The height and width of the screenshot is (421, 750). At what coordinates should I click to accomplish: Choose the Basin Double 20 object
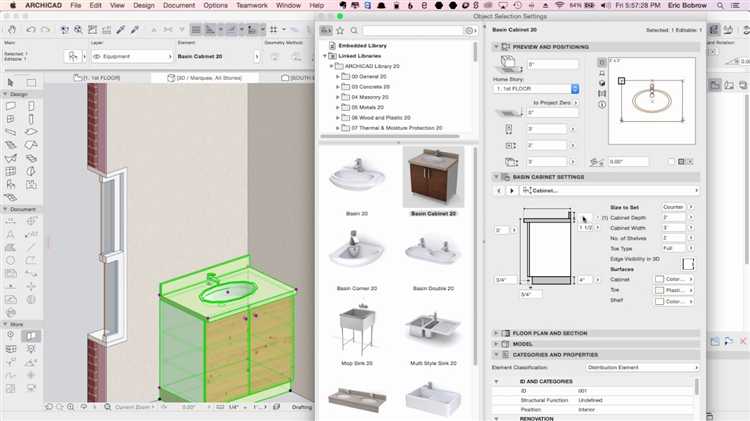(433, 259)
